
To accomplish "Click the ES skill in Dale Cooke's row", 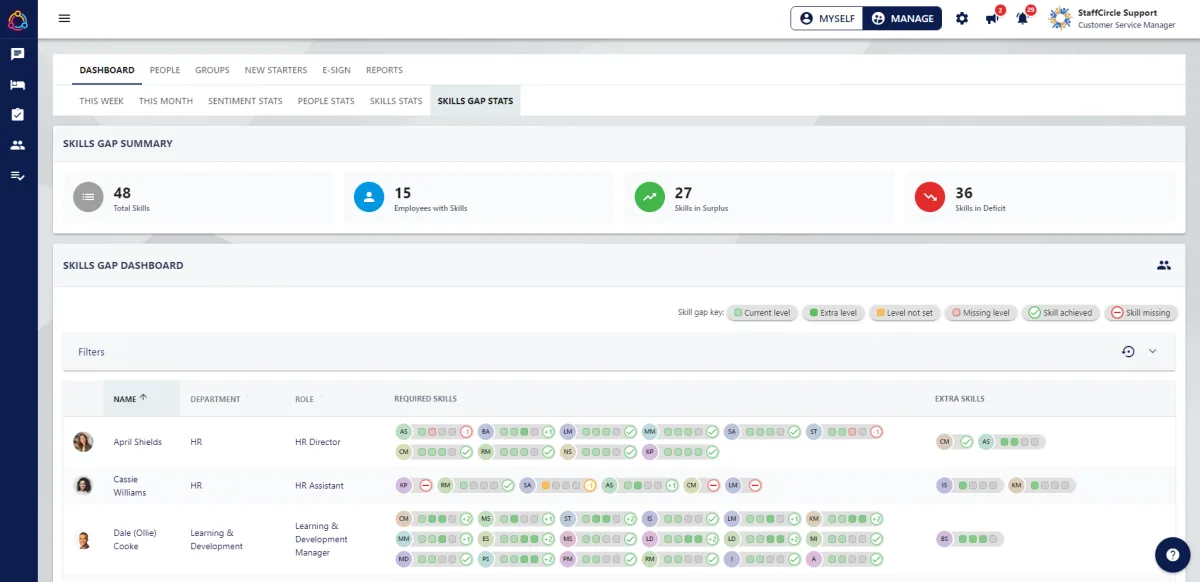I will [x=516, y=538].
